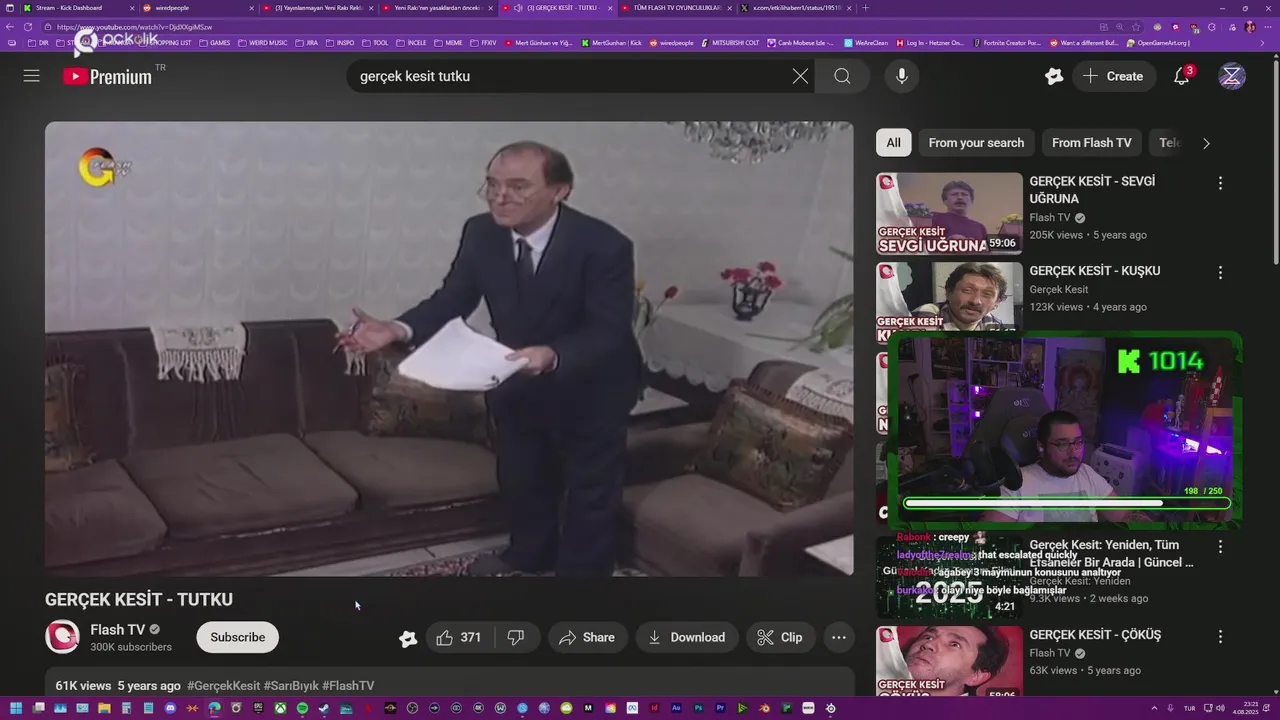Click the video player to pause

(x=449, y=349)
